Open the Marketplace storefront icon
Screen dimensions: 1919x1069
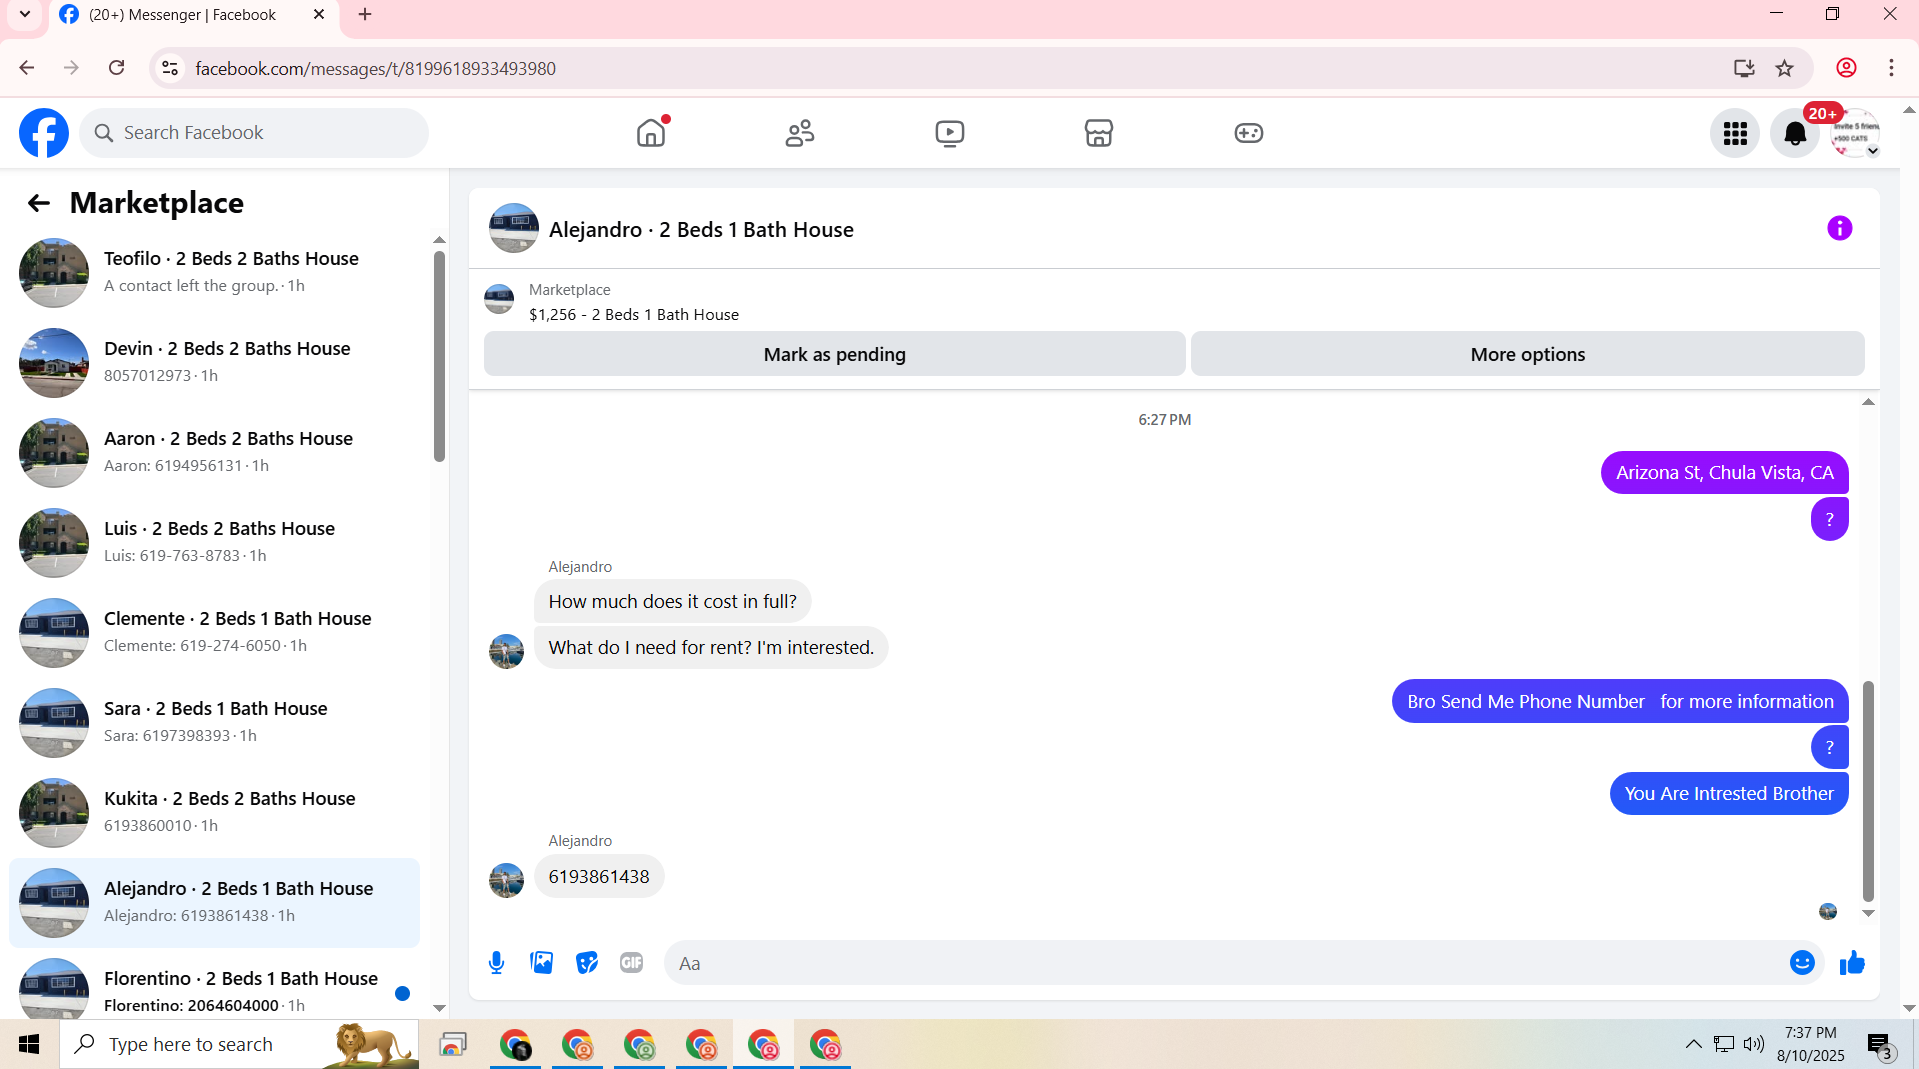pyautogui.click(x=1099, y=133)
